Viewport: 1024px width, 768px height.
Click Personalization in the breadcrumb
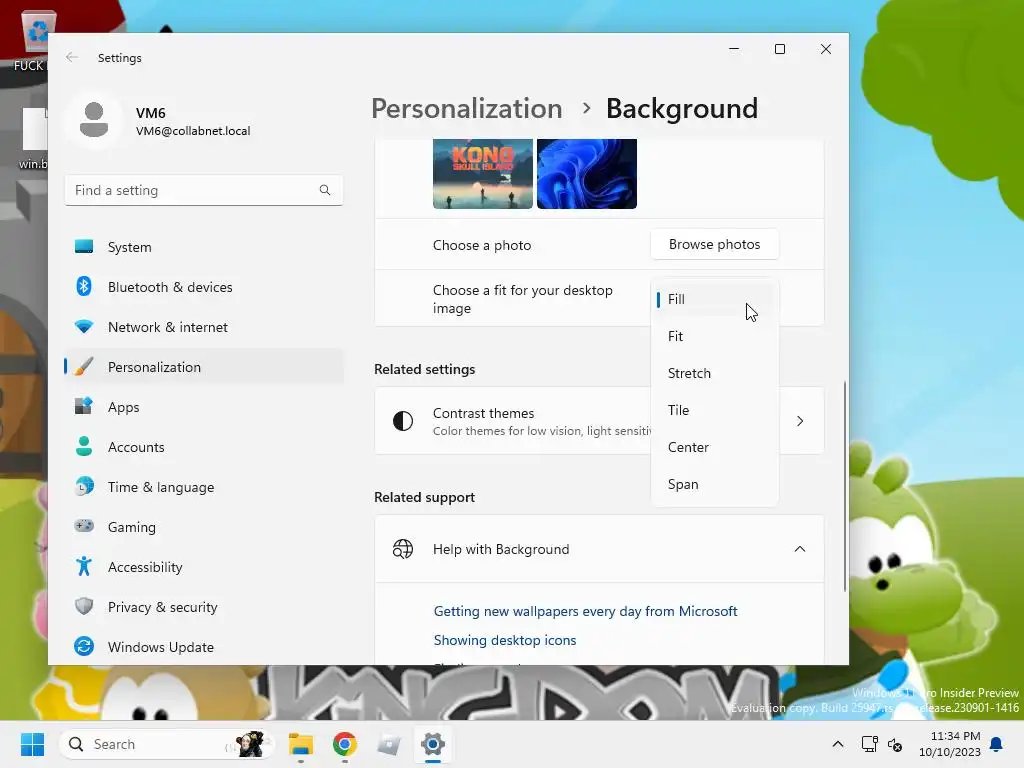(466, 108)
